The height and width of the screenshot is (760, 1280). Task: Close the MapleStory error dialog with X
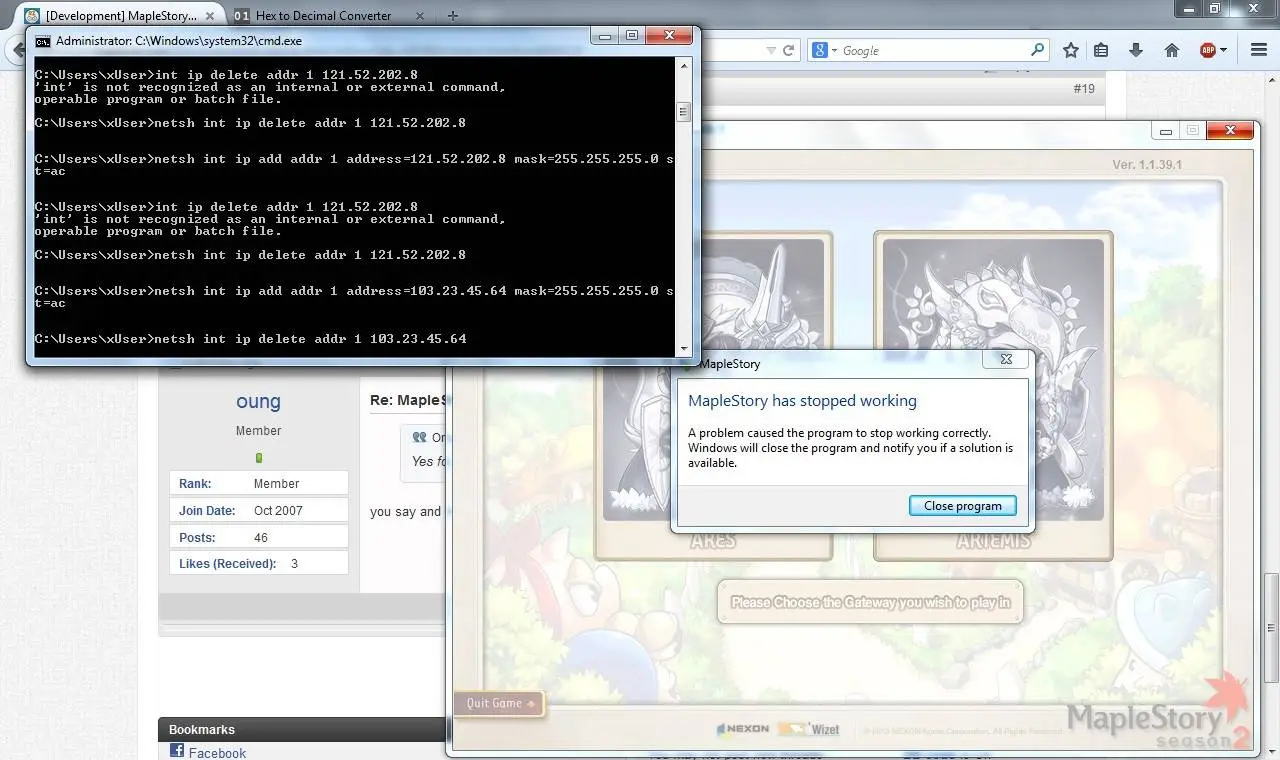tap(1006, 359)
